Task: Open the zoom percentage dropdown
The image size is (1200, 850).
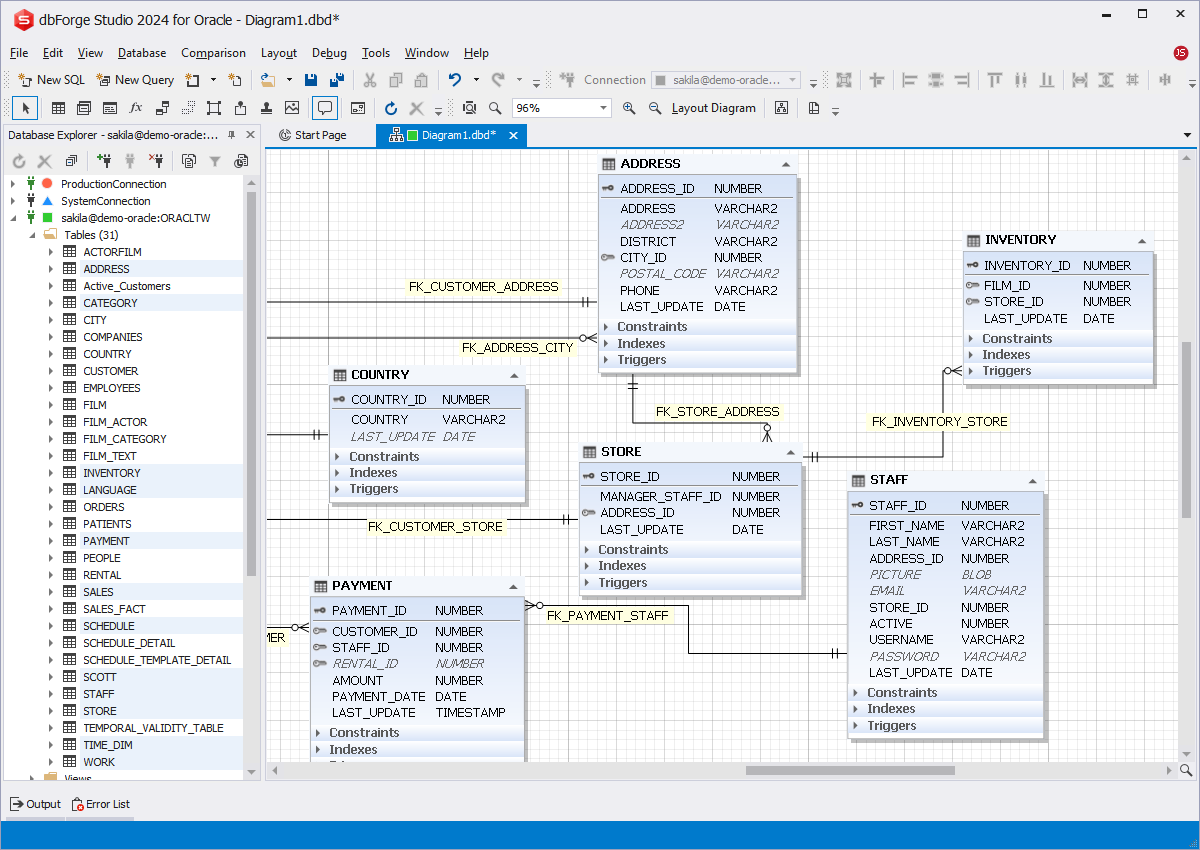Action: tap(603, 108)
